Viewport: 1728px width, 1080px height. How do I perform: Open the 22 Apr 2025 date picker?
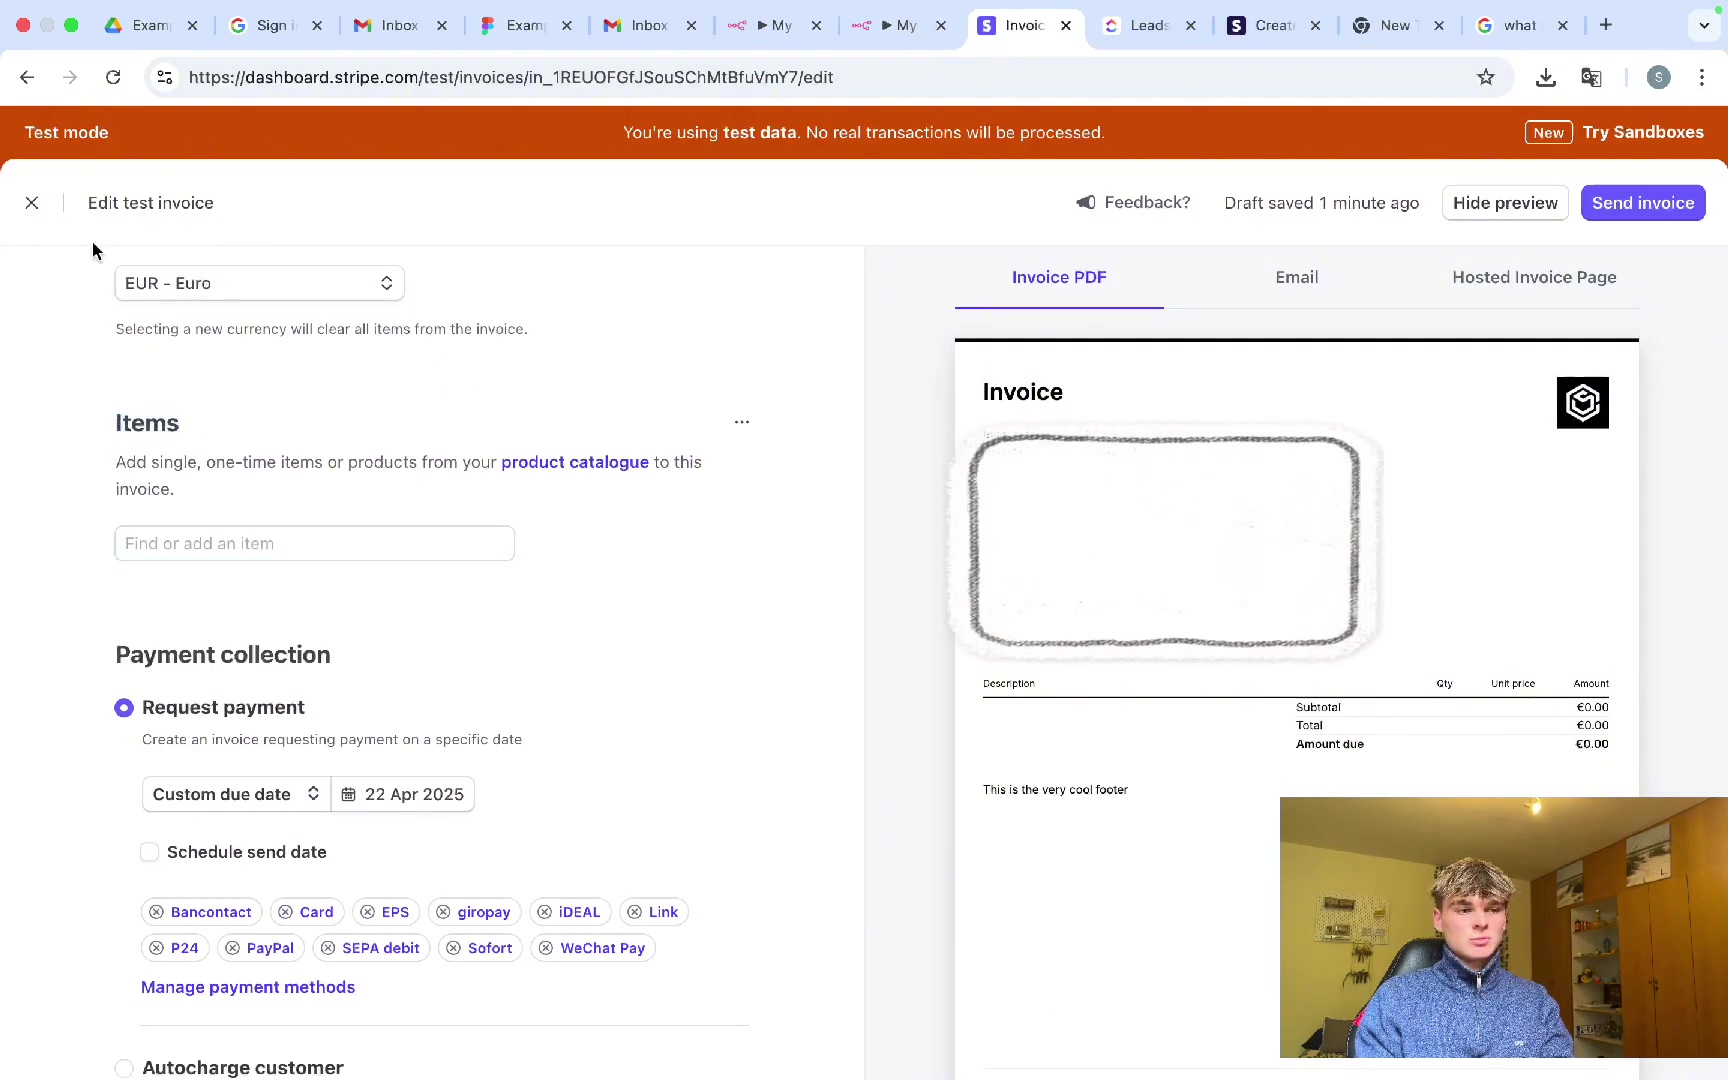[403, 794]
